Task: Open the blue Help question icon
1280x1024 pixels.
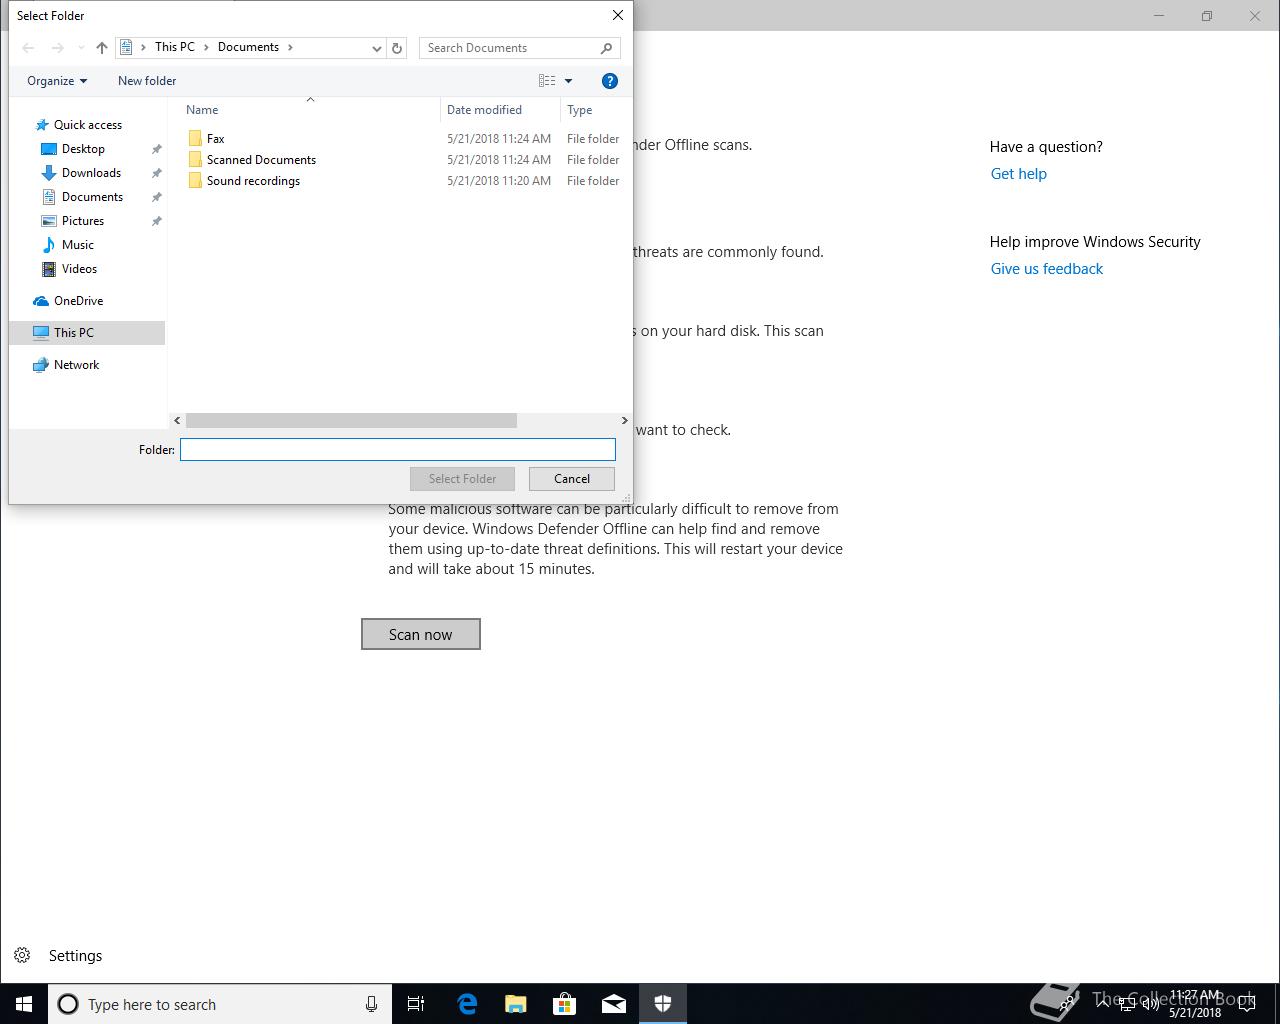Action: click(609, 81)
